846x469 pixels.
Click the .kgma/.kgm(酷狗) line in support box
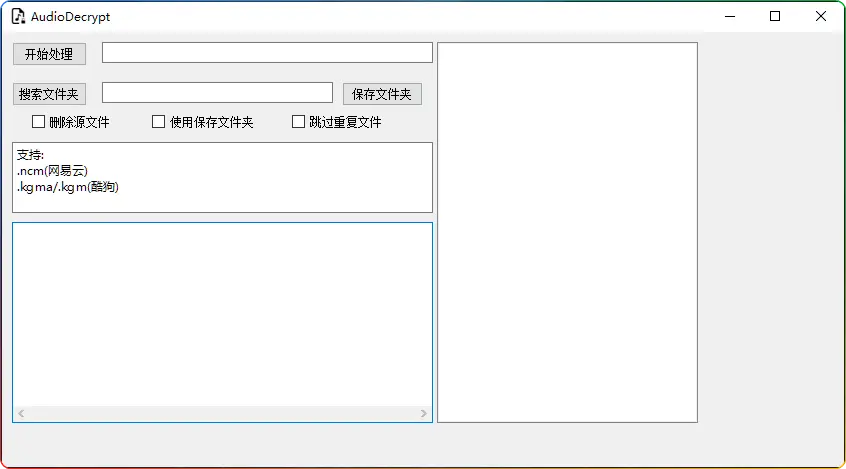click(x=67, y=187)
